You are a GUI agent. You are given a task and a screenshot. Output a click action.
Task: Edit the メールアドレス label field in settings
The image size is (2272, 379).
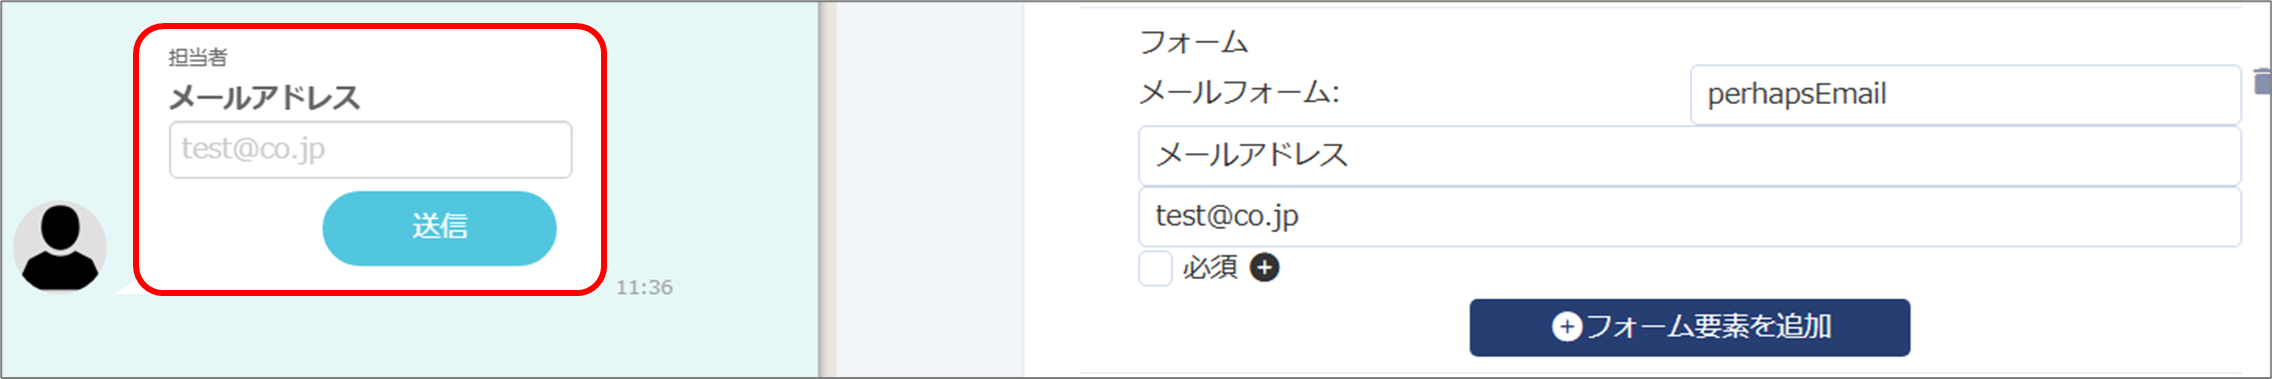click(x=1689, y=156)
